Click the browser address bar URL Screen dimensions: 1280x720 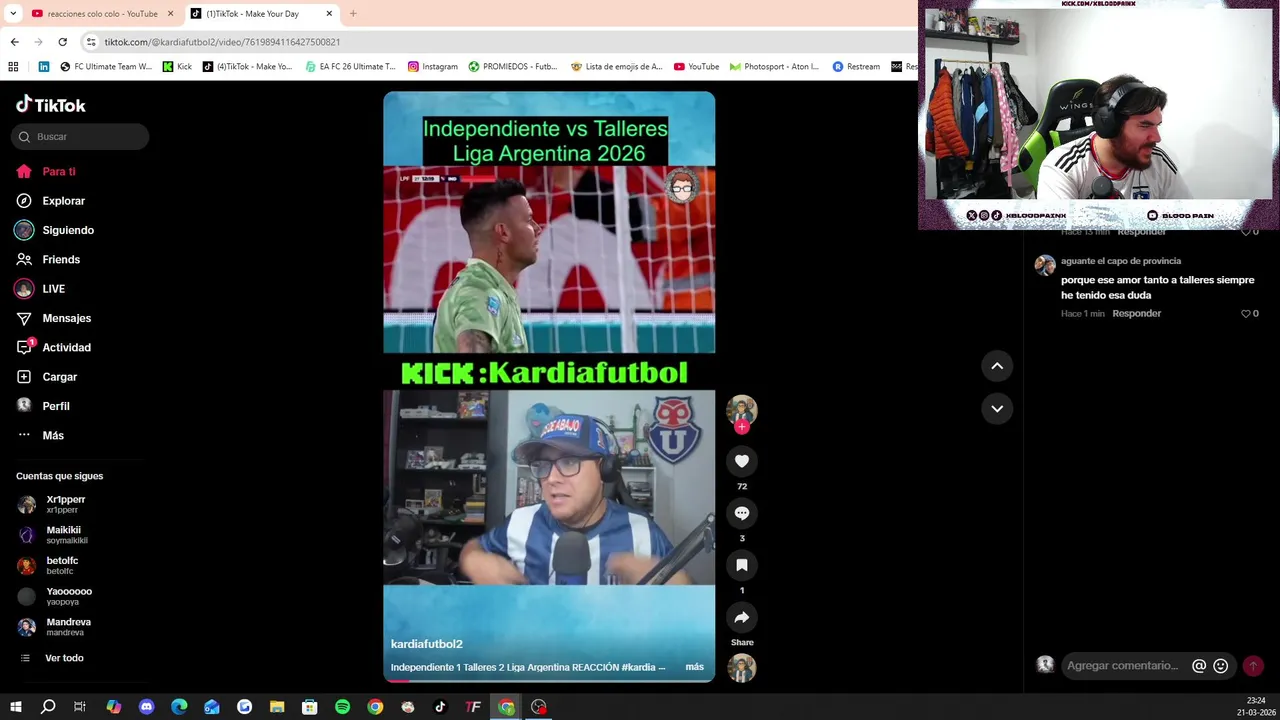[222, 42]
